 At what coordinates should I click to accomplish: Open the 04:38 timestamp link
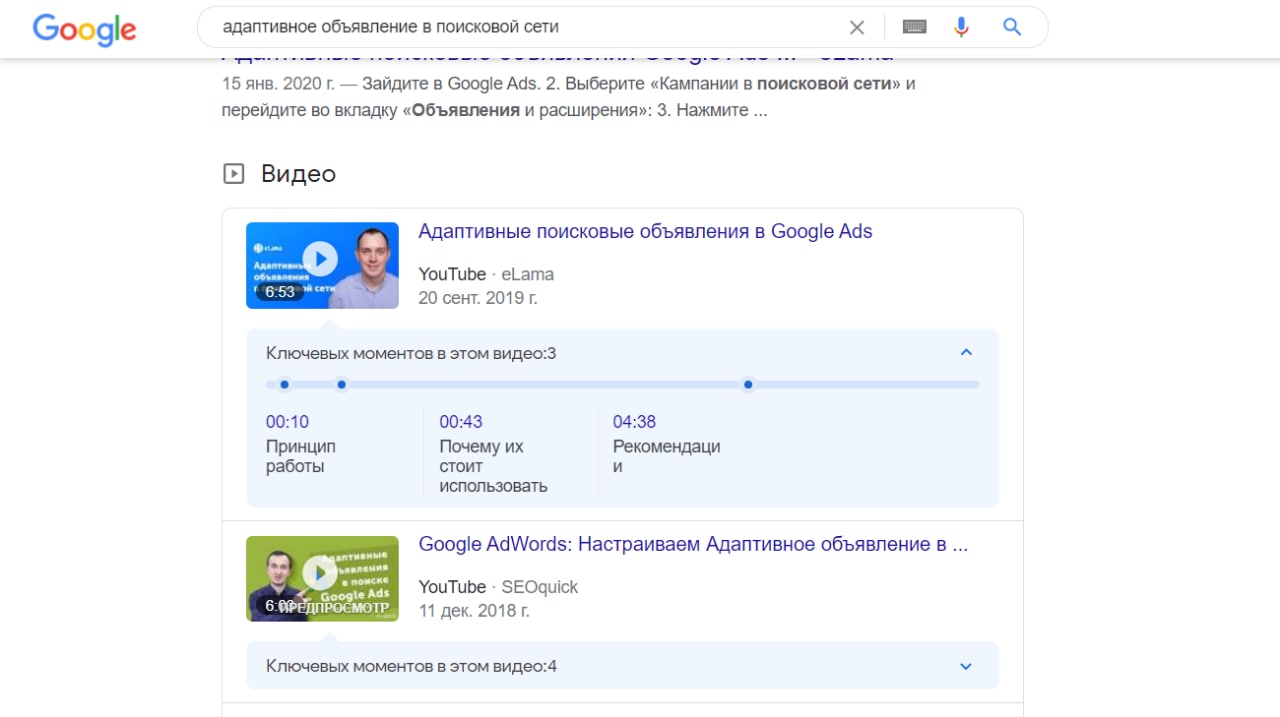pos(635,422)
